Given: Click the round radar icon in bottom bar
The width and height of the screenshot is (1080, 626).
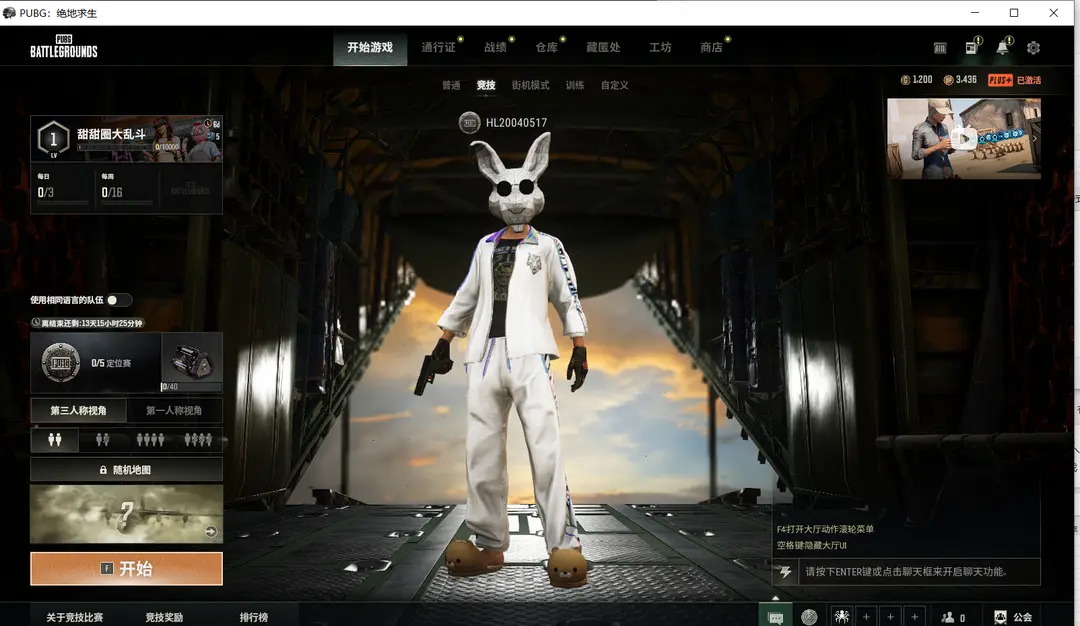Looking at the screenshot, I should tap(809, 617).
